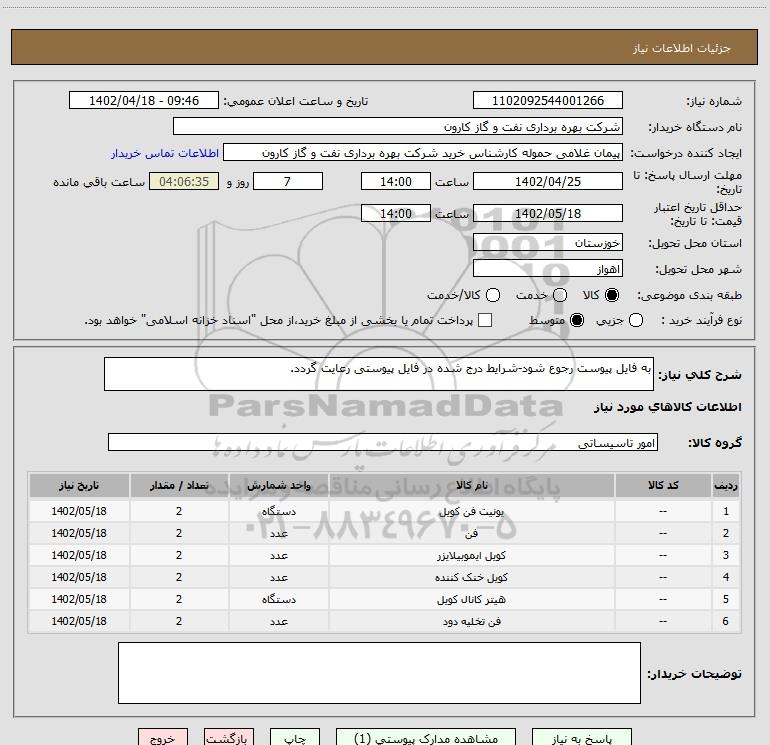Screen dimensions: 770x745
Task: Click the کد کالا column header
Action: pos(663,485)
